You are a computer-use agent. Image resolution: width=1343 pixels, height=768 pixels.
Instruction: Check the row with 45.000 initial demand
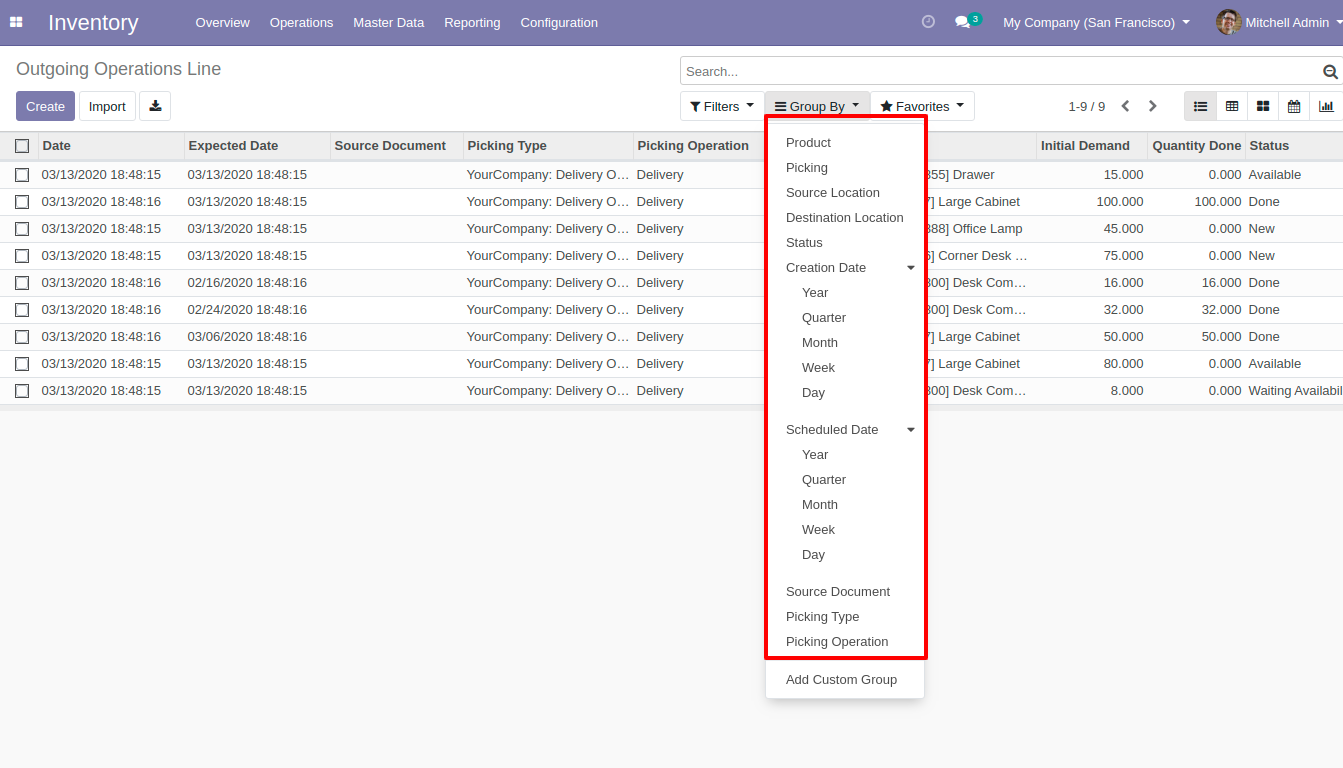point(22,229)
